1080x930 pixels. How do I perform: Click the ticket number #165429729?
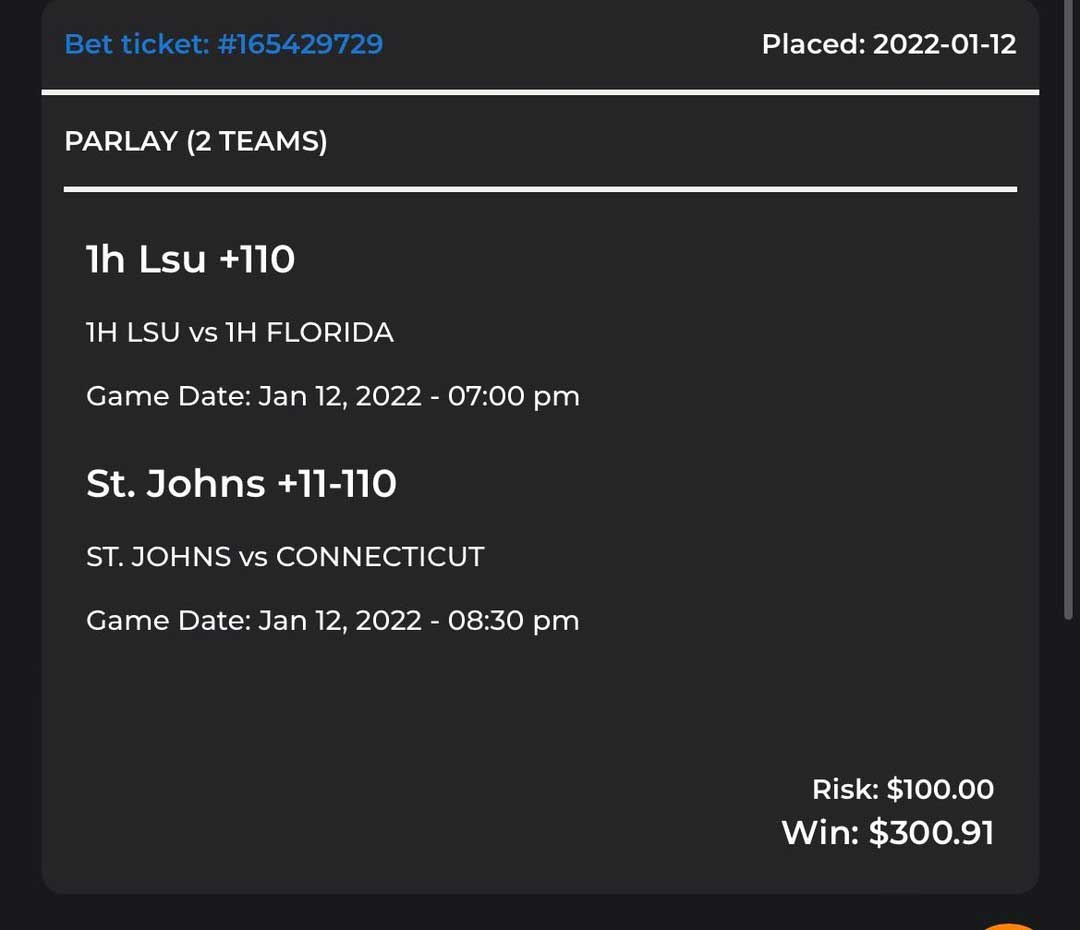pos(300,44)
